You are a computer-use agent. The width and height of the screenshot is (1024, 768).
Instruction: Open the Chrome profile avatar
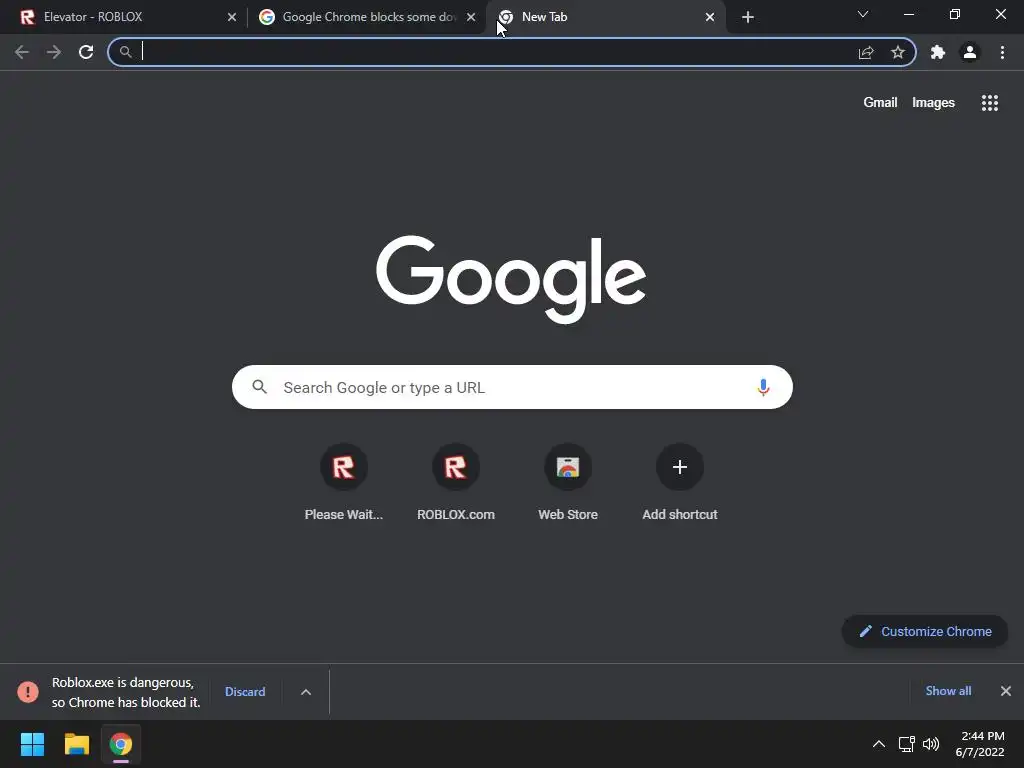click(x=970, y=52)
